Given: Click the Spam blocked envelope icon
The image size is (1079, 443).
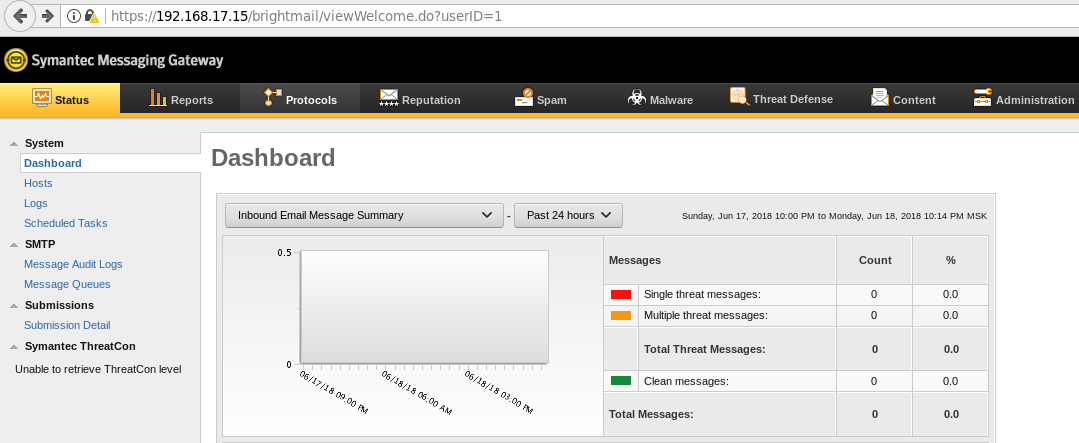Looking at the screenshot, I should [x=524, y=98].
